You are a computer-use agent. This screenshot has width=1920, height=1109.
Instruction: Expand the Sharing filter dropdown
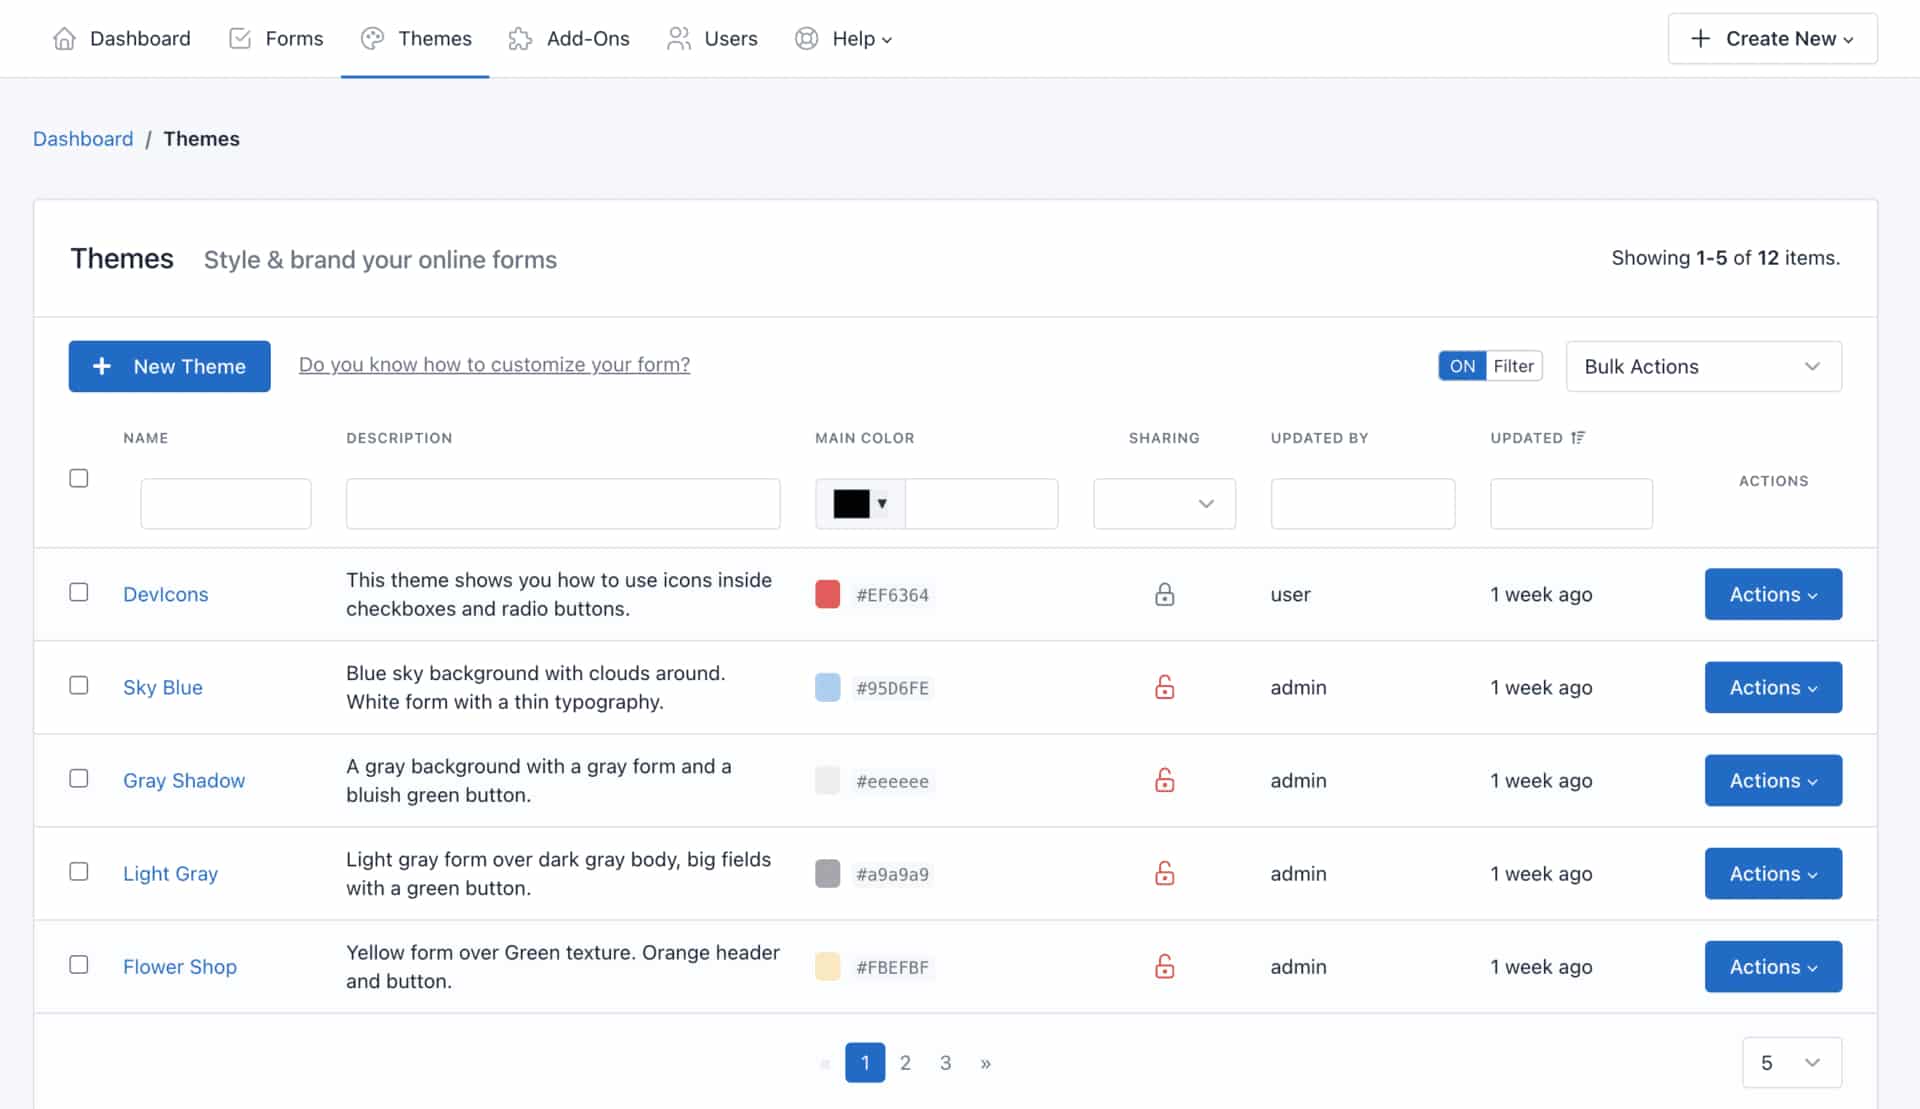(x=1164, y=503)
